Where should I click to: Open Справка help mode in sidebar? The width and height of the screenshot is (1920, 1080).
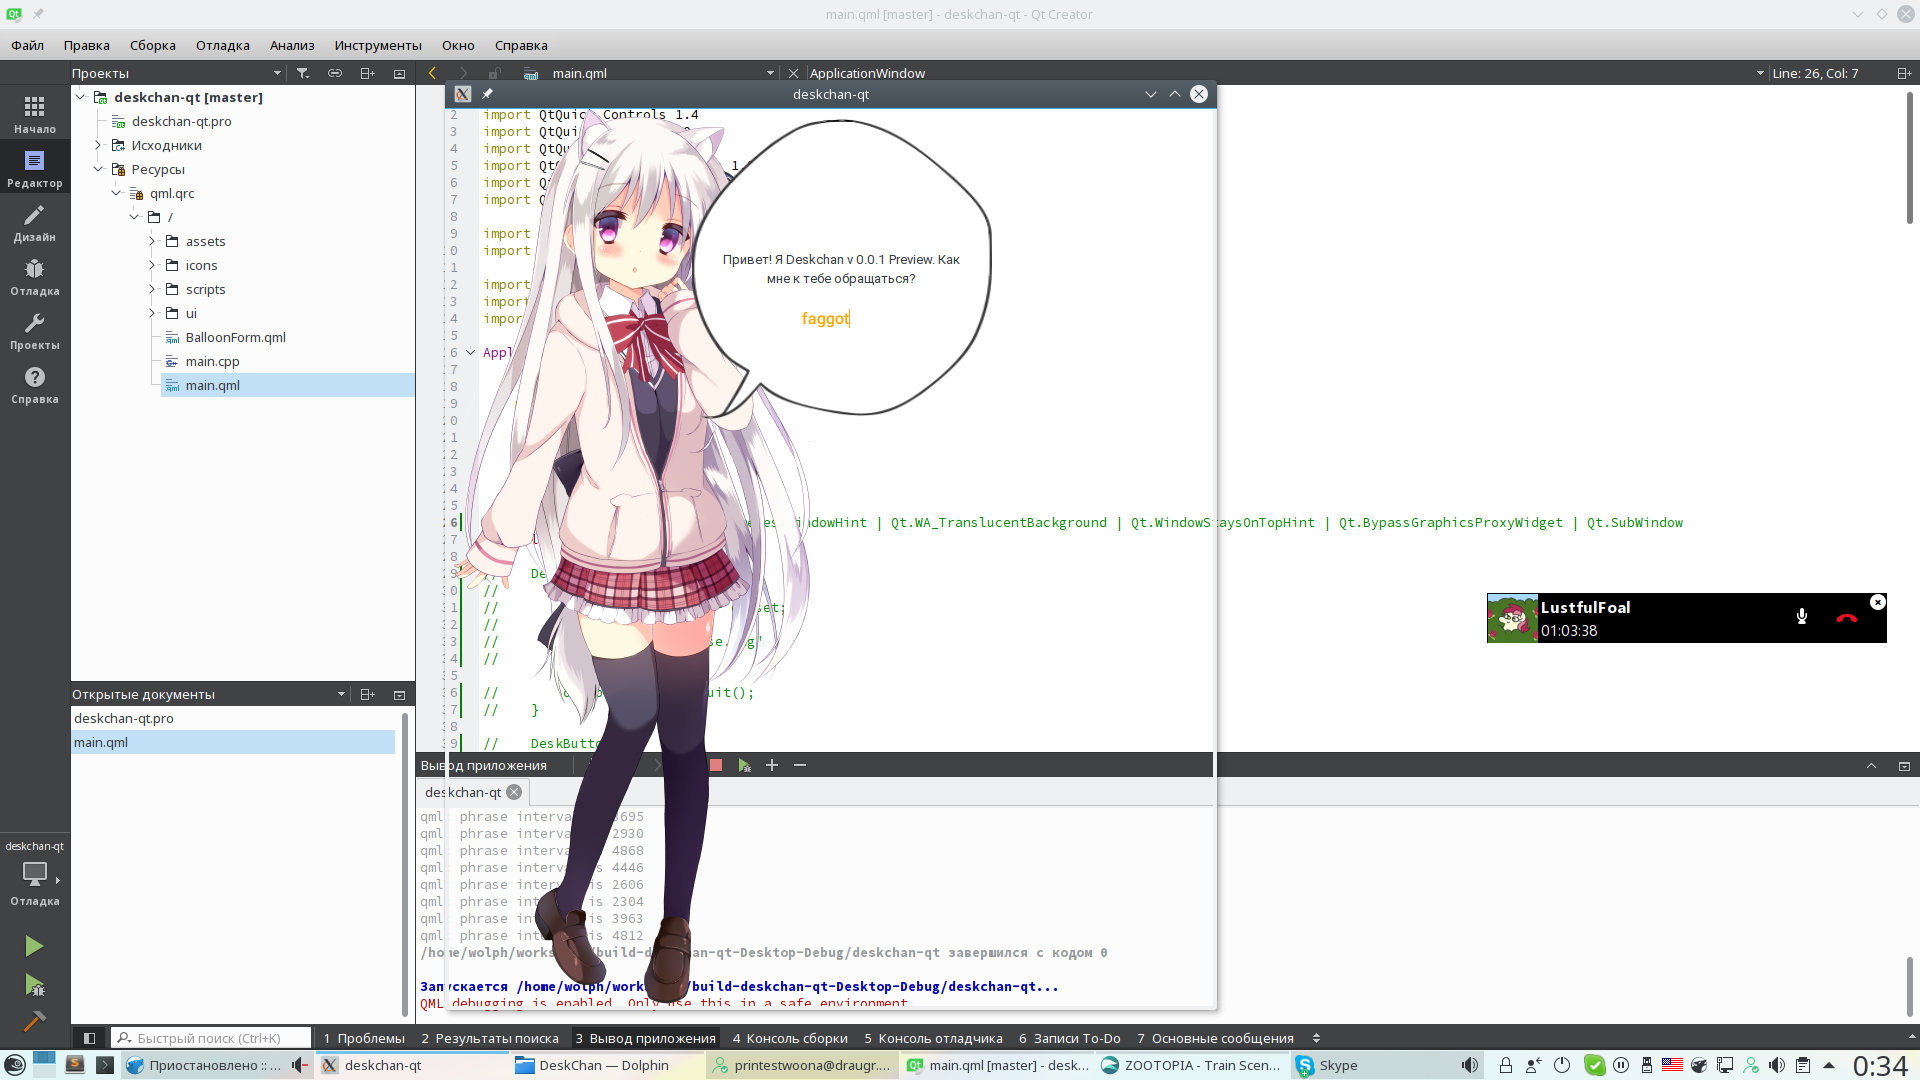pyautogui.click(x=35, y=384)
